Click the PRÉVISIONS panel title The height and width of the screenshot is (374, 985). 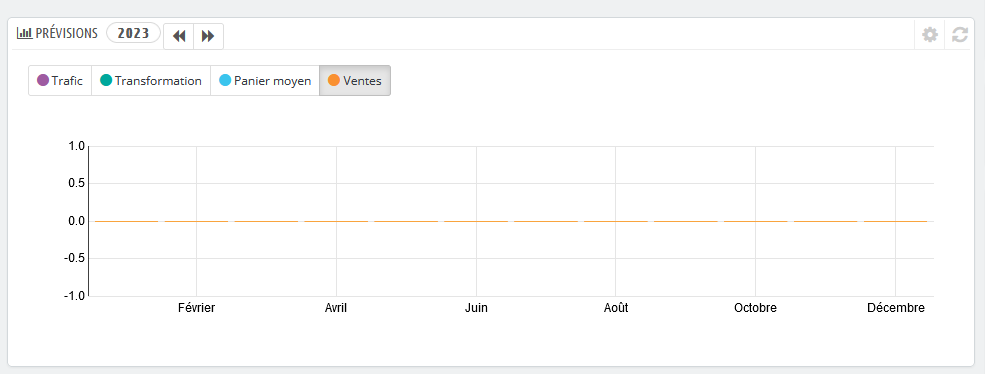tap(67, 33)
